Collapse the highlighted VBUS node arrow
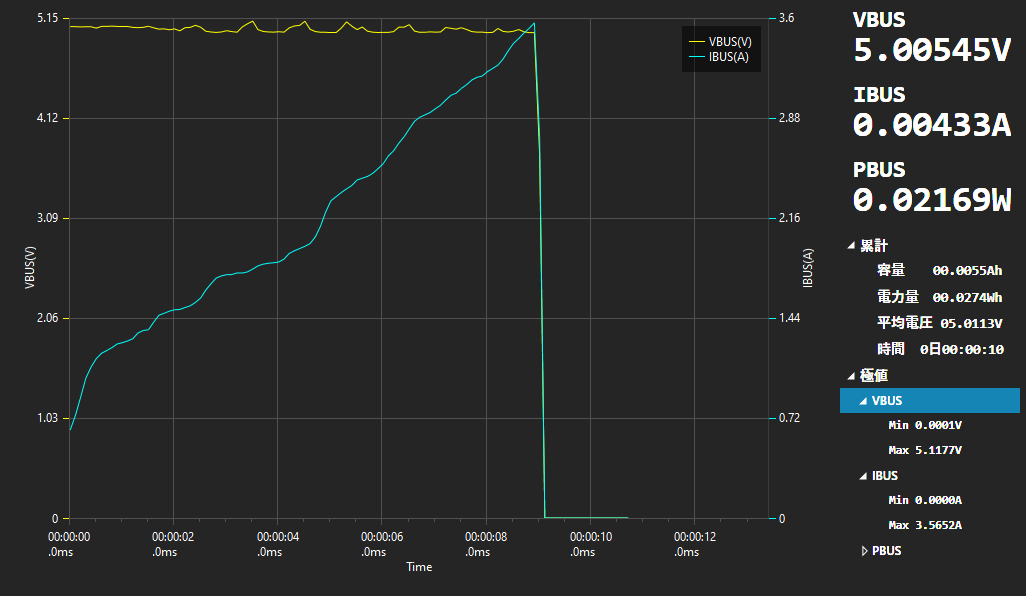 [864, 401]
